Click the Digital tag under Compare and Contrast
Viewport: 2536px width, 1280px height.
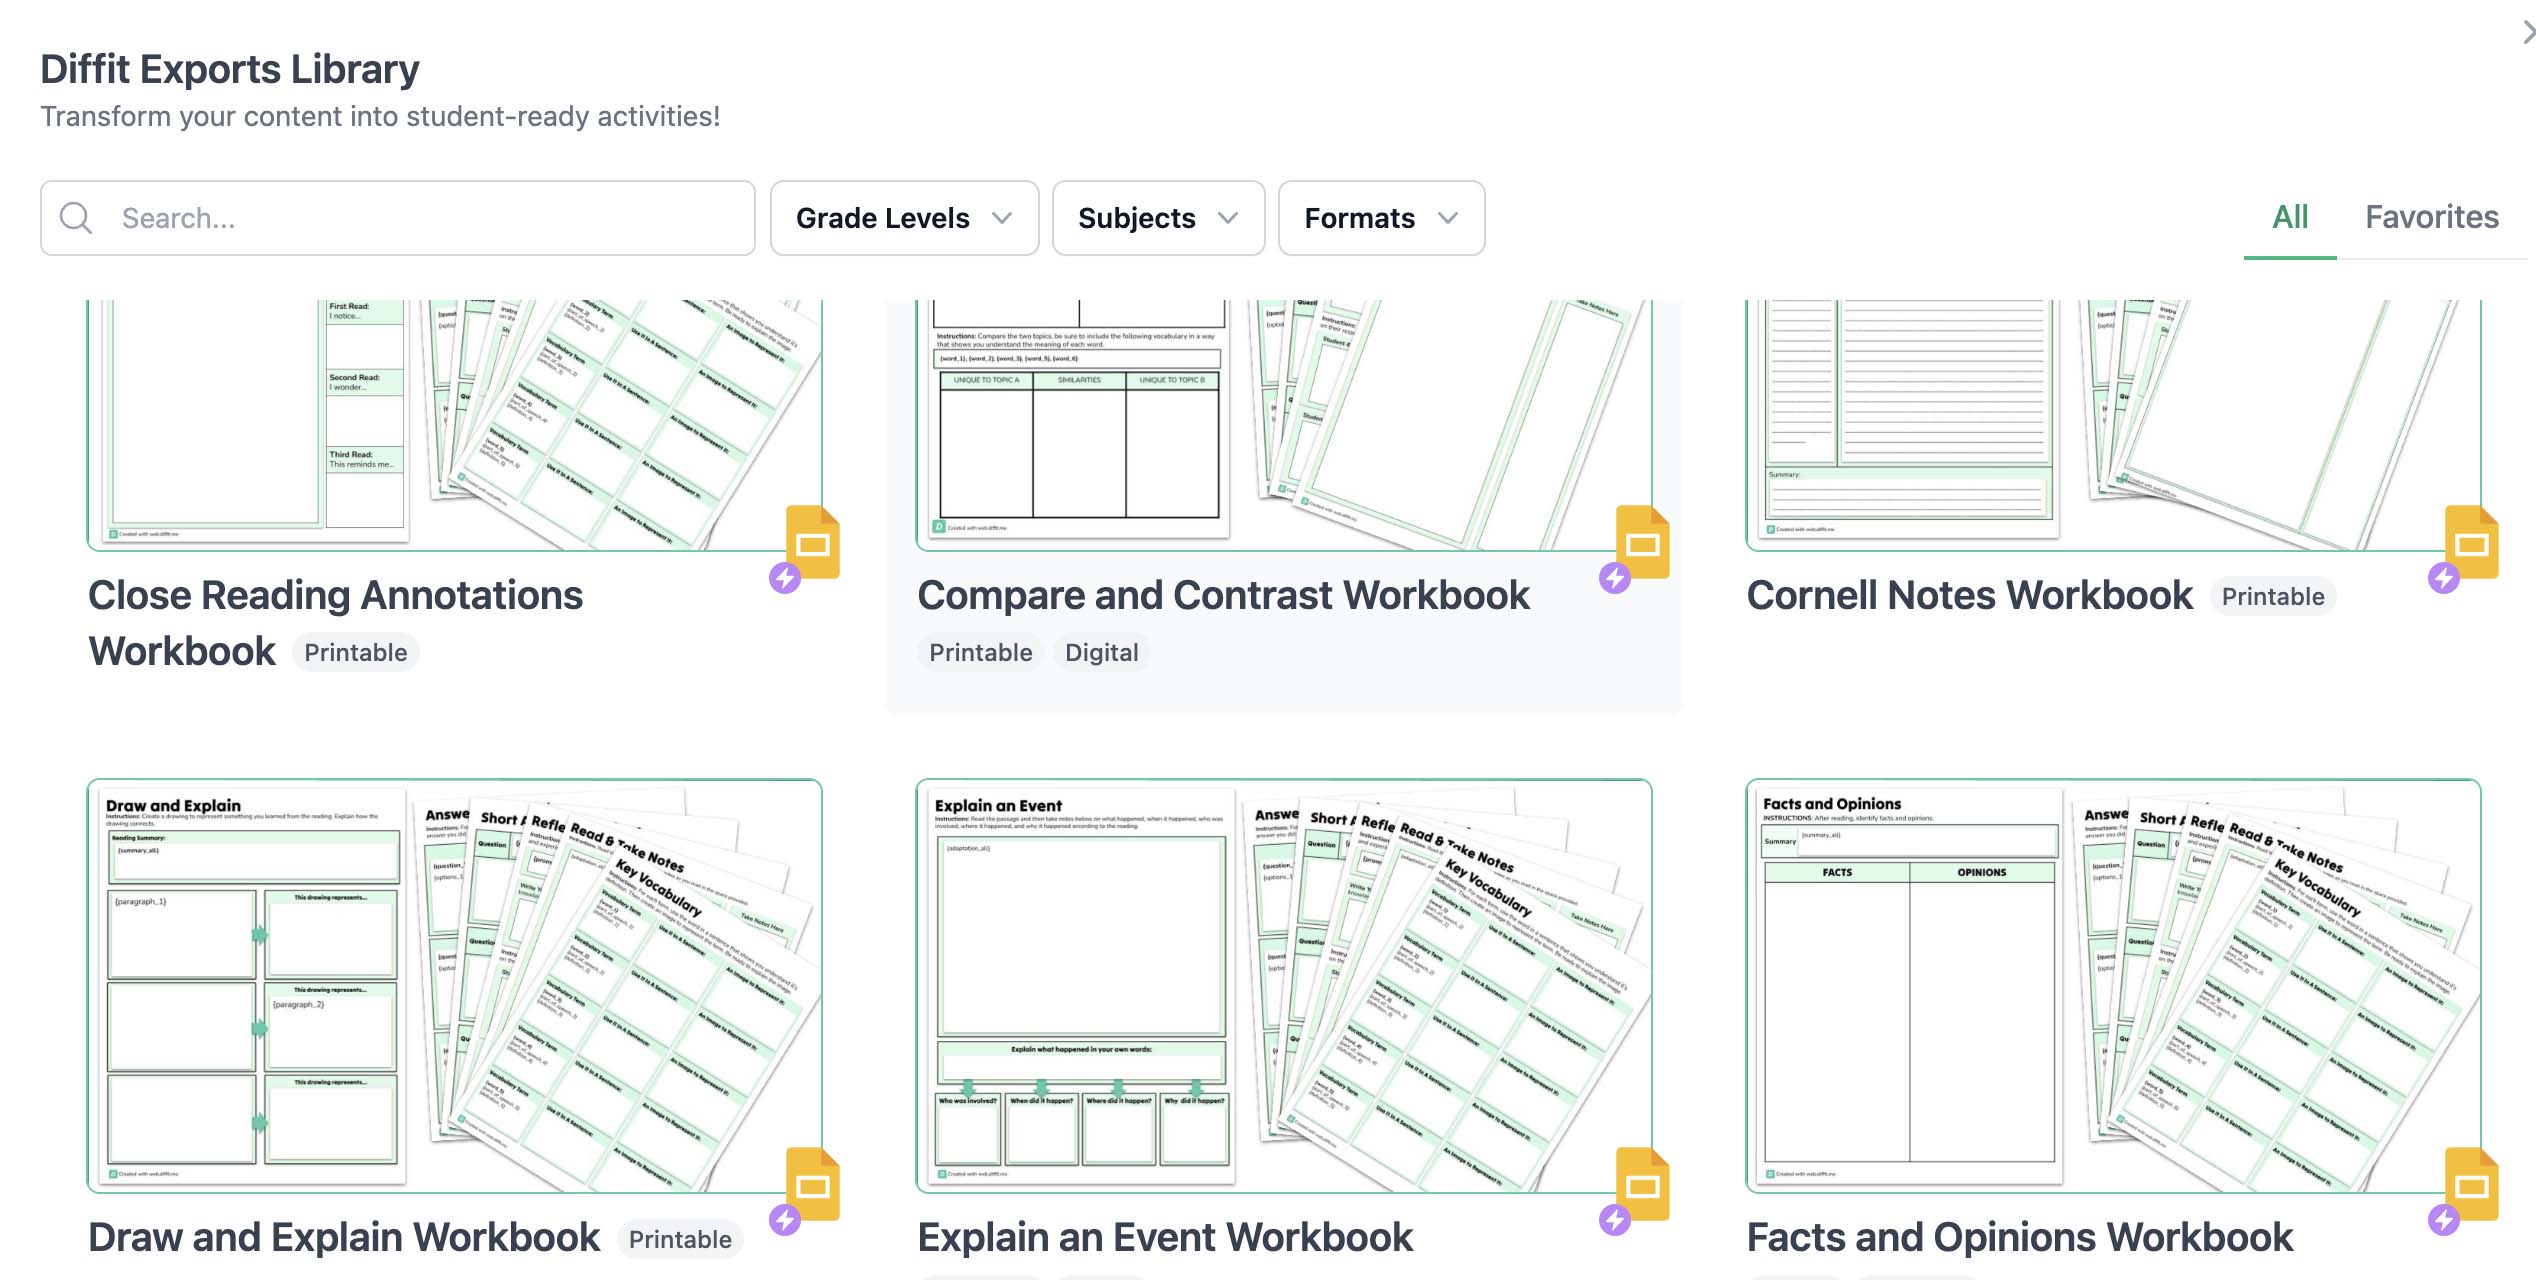(1101, 652)
